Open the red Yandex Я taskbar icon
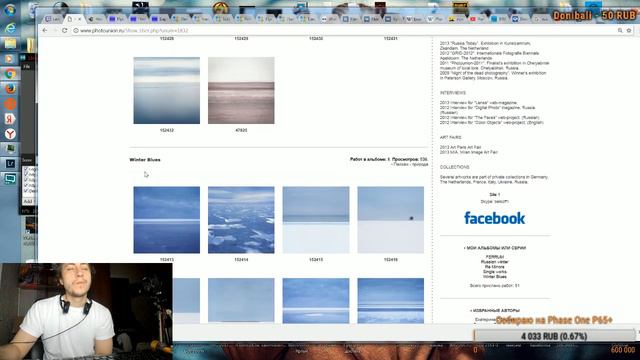This screenshot has height=360, width=640. (x=10, y=119)
